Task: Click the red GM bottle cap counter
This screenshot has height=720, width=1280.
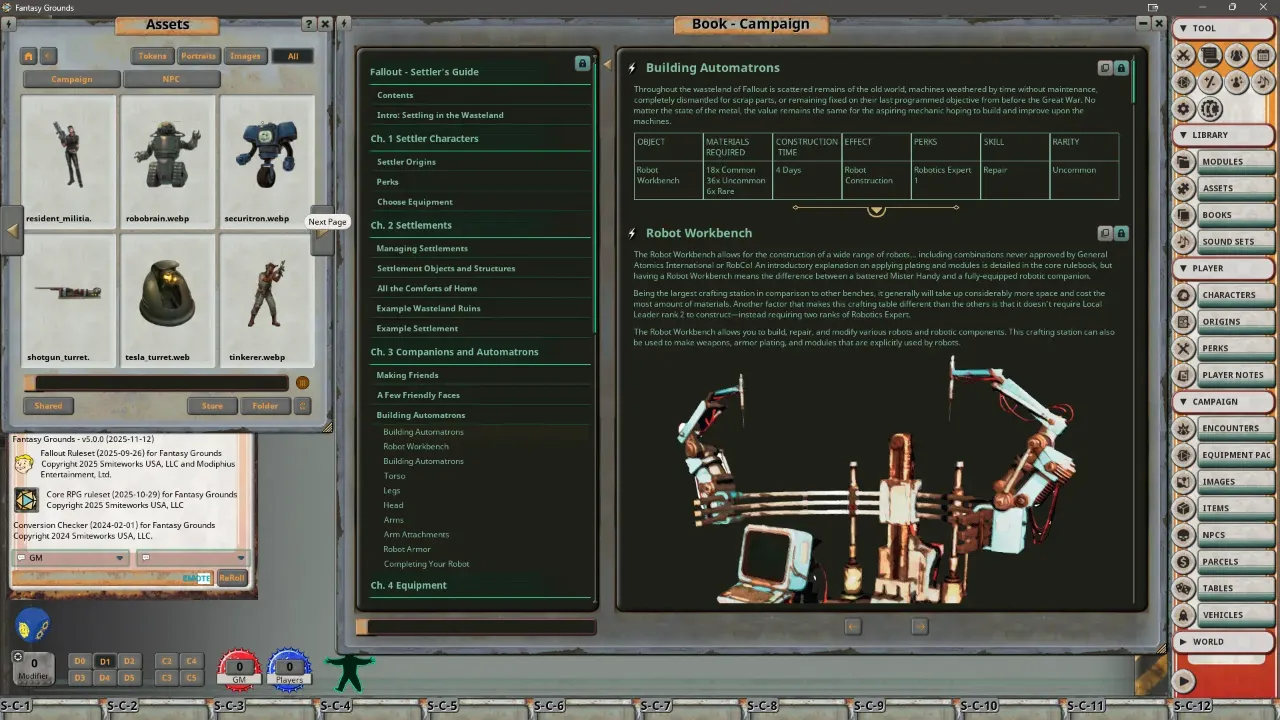Action: 239,669
